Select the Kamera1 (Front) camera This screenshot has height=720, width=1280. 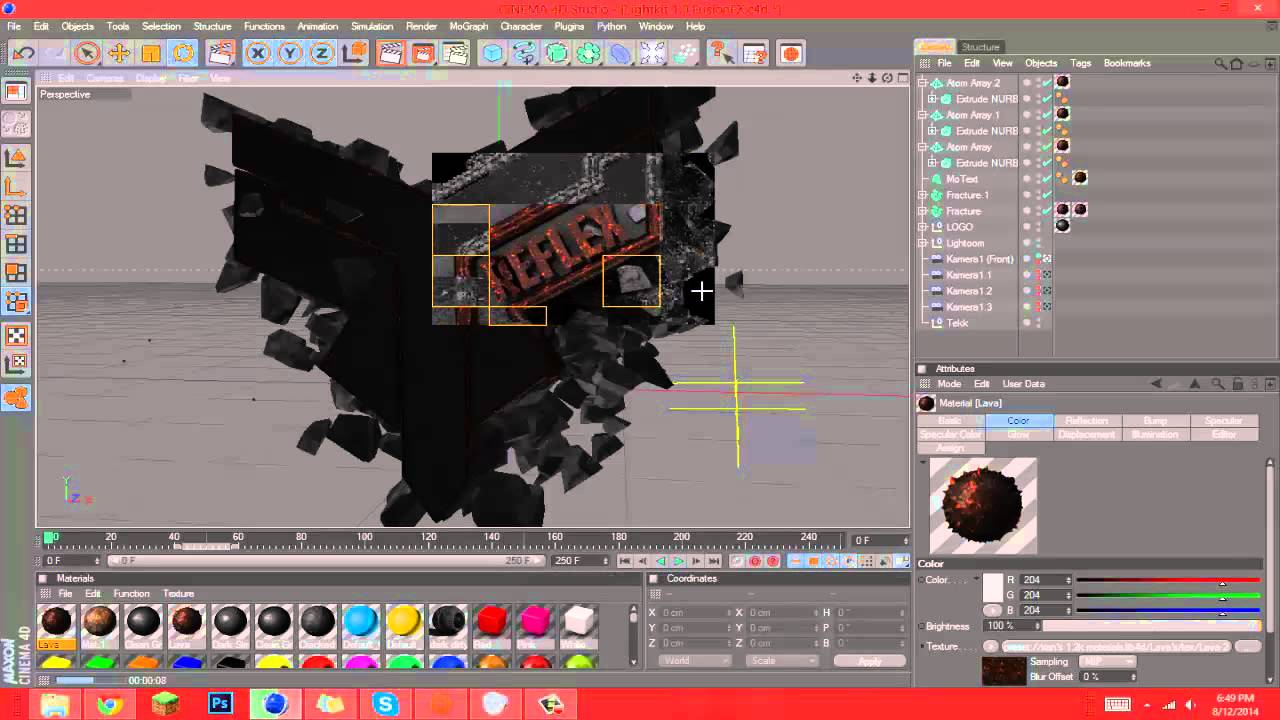point(980,259)
